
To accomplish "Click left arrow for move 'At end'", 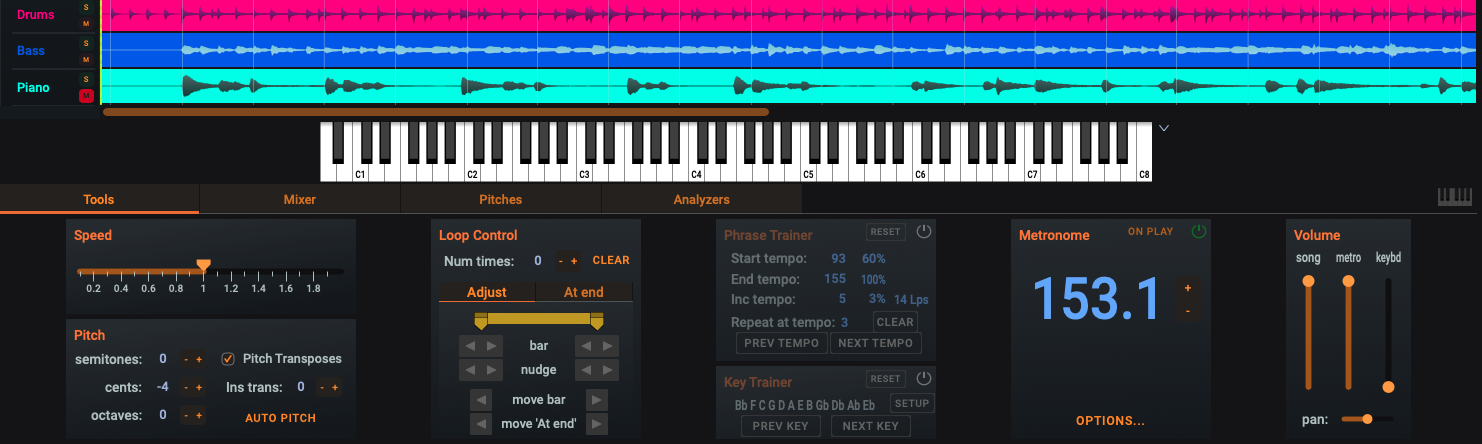I will point(481,424).
